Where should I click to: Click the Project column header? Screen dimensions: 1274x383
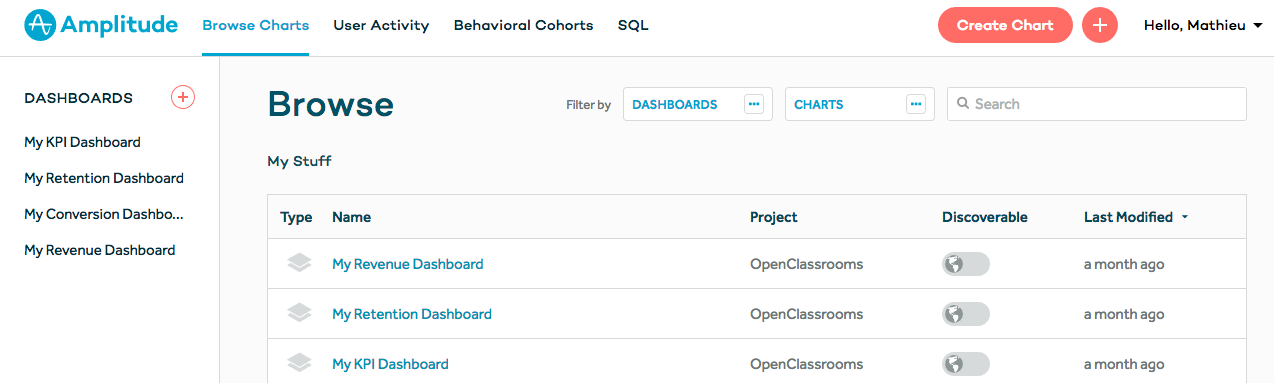pyautogui.click(x=774, y=217)
